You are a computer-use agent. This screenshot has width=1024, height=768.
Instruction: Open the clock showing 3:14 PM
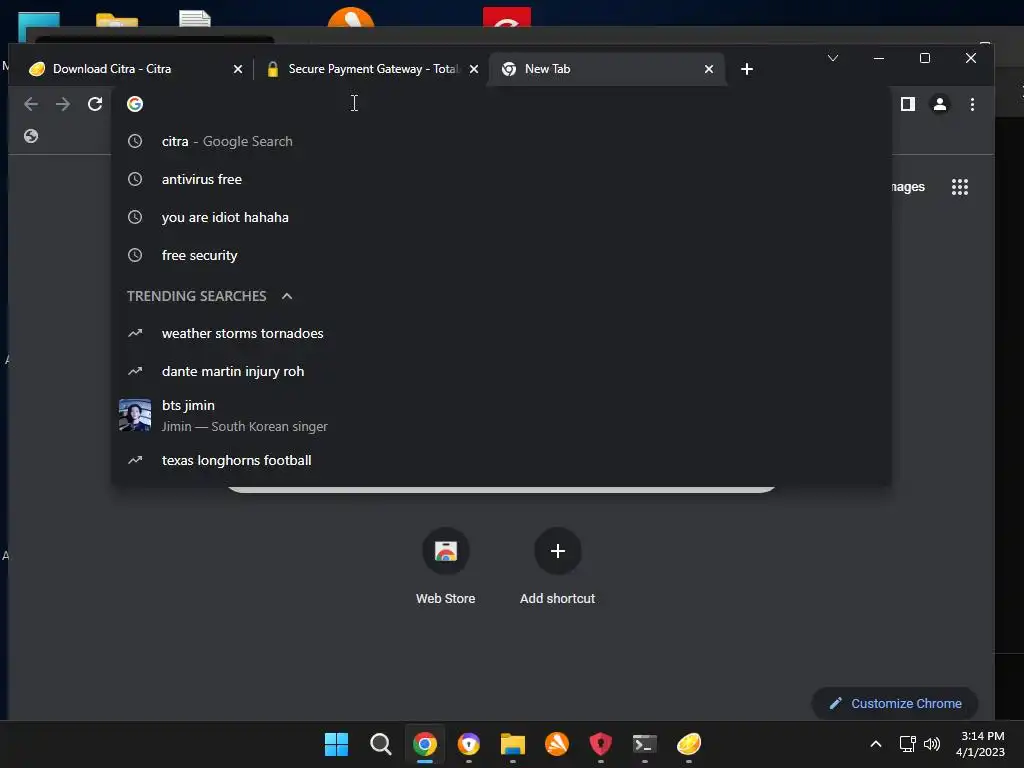point(980,744)
